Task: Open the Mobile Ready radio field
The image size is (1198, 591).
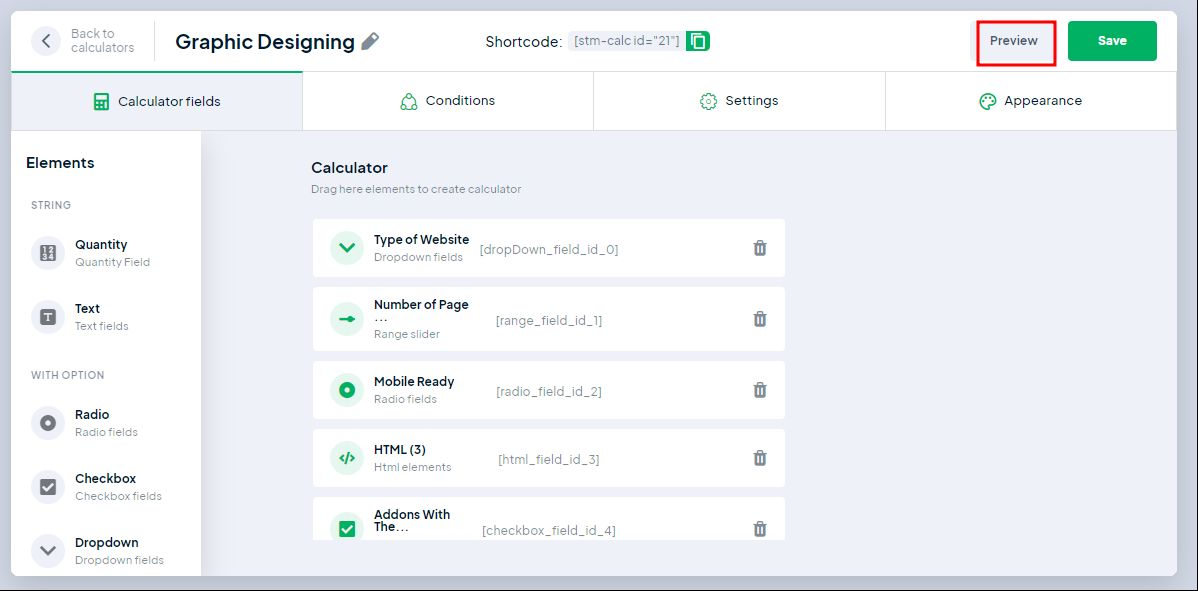Action: tap(414, 390)
